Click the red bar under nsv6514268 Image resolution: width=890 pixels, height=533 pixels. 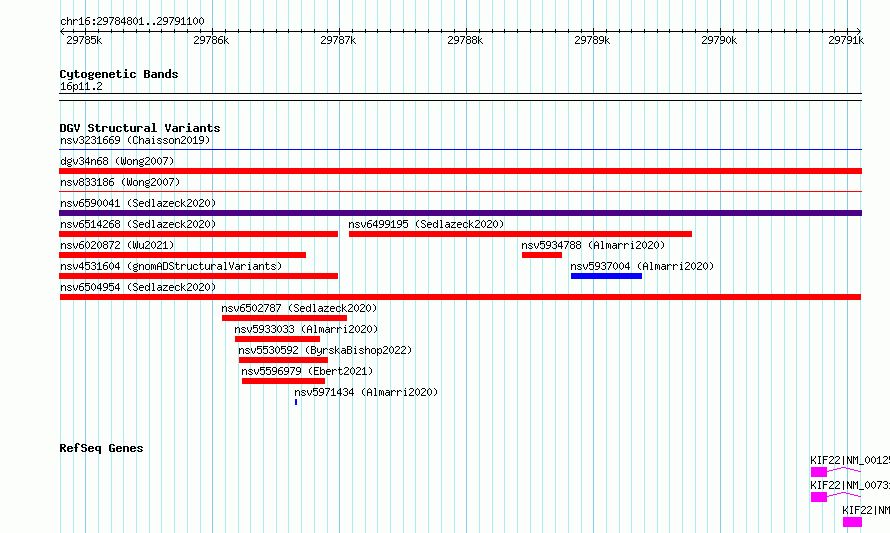click(x=199, y=234)
